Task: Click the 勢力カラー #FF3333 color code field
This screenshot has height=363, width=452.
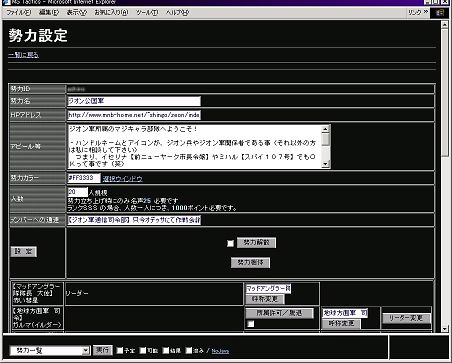Action: point(84,178)
